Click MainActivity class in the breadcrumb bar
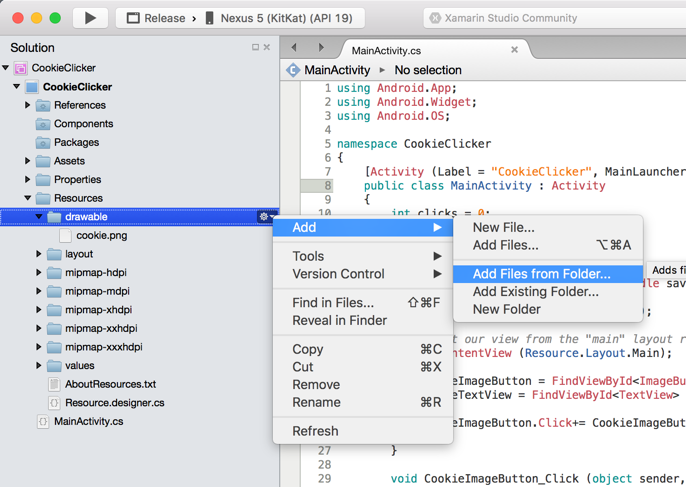This screenshot has height=487, width=686. [x=336, y=70]
